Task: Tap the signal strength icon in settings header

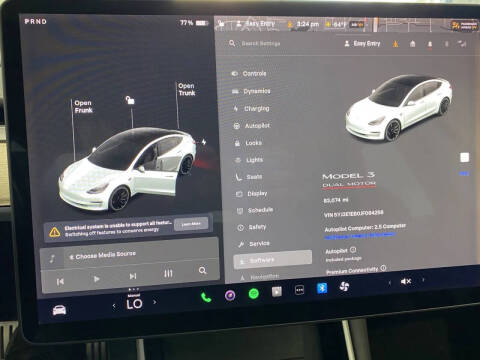Action: click(x=462, y=44)
